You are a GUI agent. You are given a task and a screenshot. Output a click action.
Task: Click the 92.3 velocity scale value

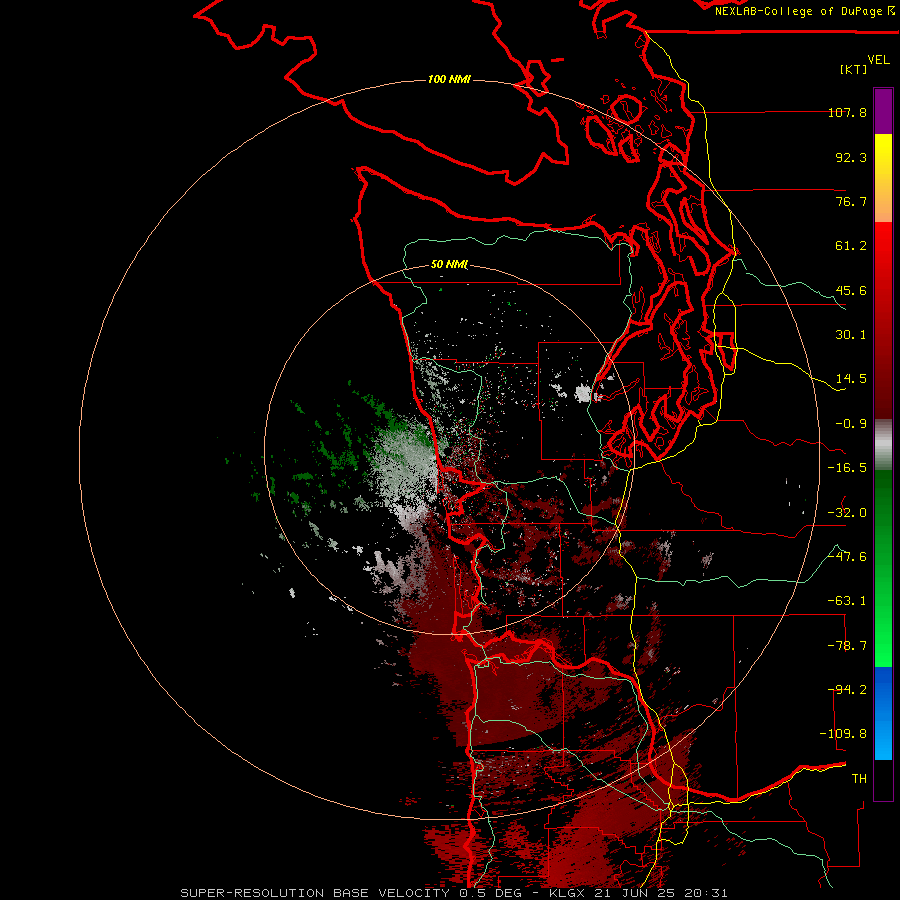(851, 157)
